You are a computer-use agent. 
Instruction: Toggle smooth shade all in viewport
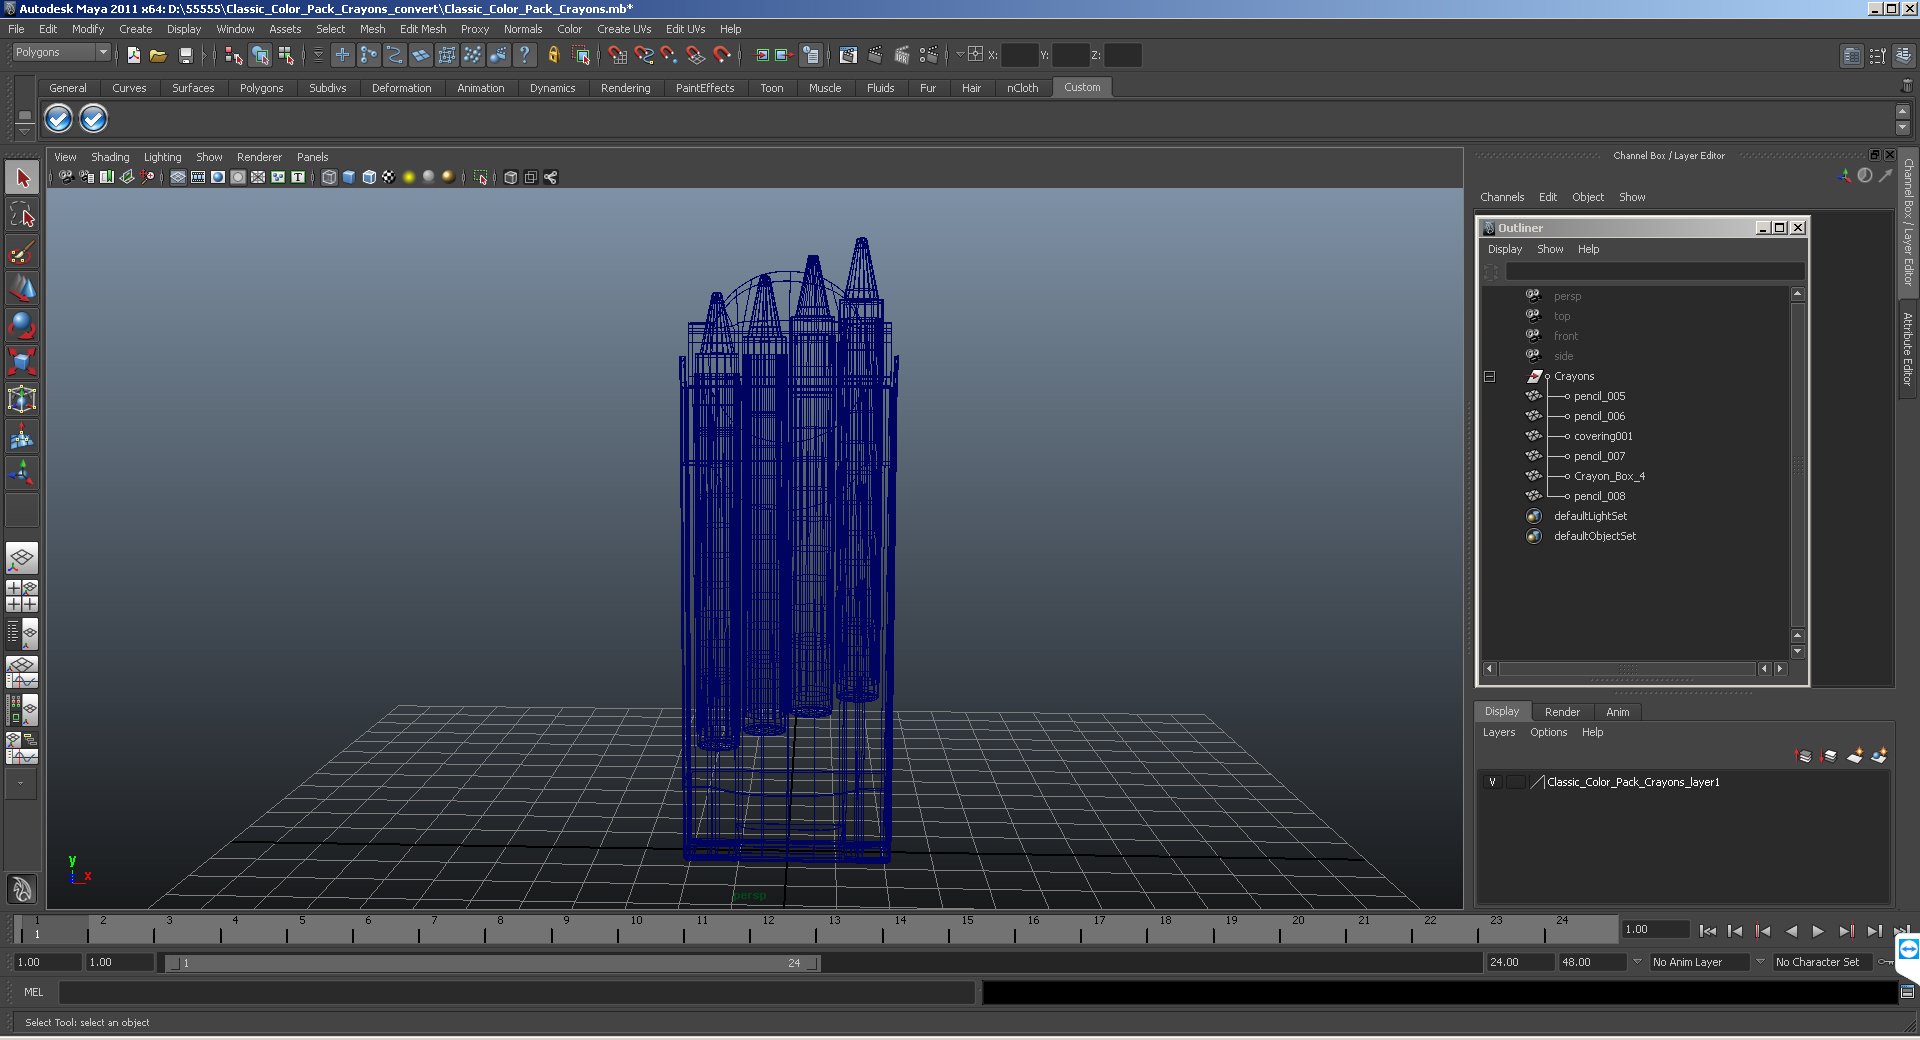click(349, 177)
